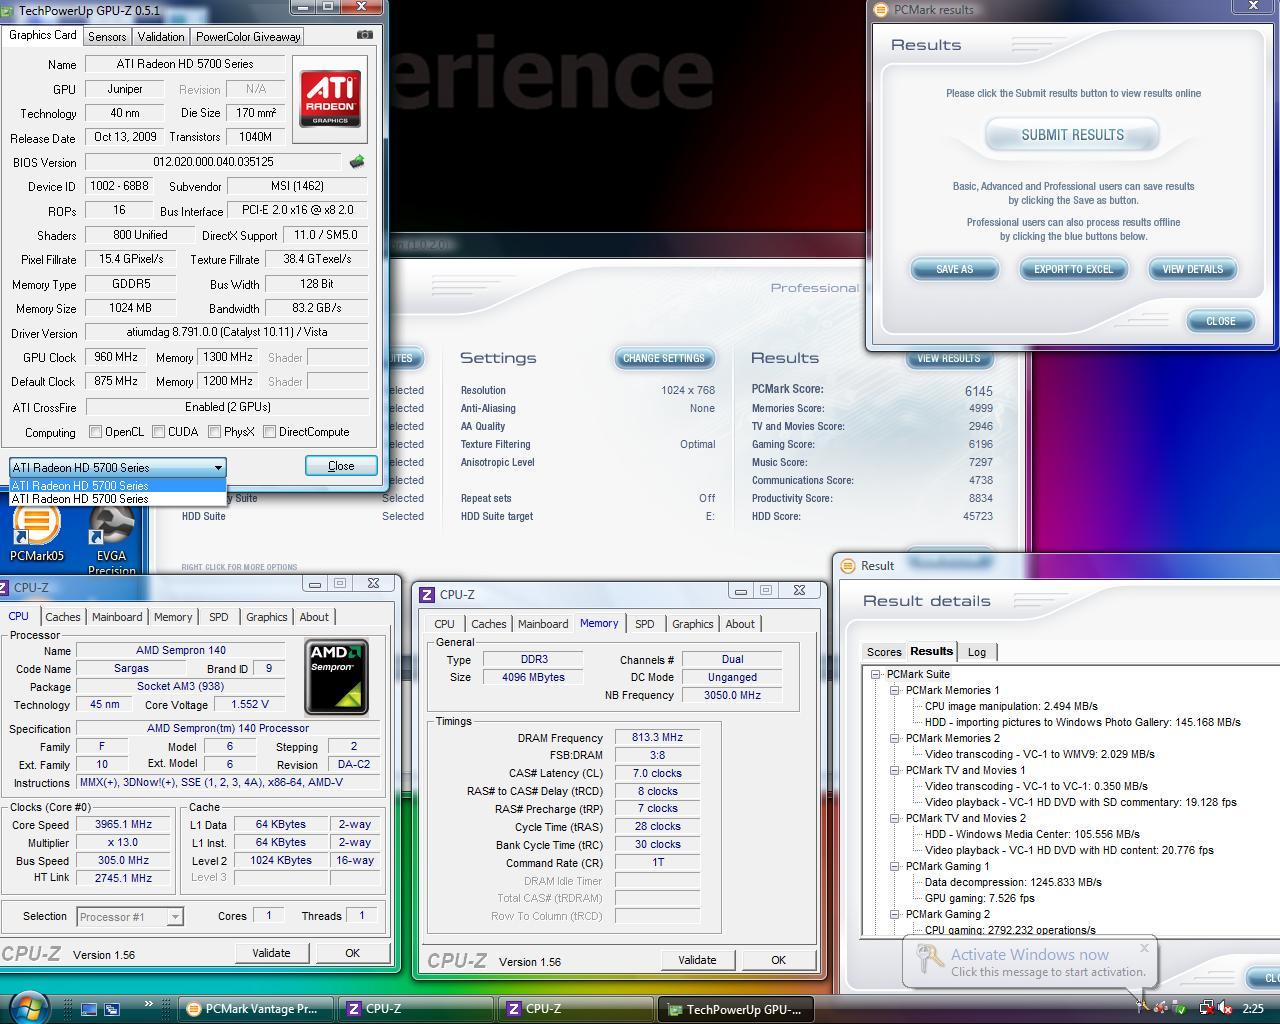Switch to Scores tab in Result details
Image resolution: width=1280 pixels, height=1024 pixels.
[x=884, y=652]
